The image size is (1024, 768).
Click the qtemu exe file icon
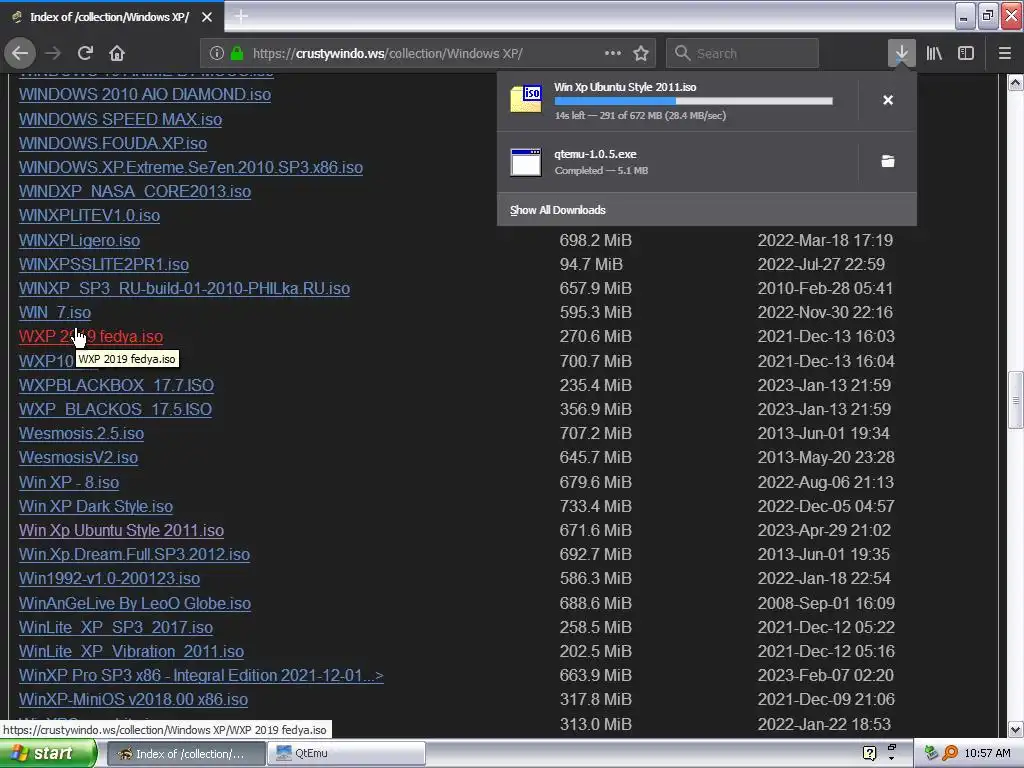tap(526, 162)
